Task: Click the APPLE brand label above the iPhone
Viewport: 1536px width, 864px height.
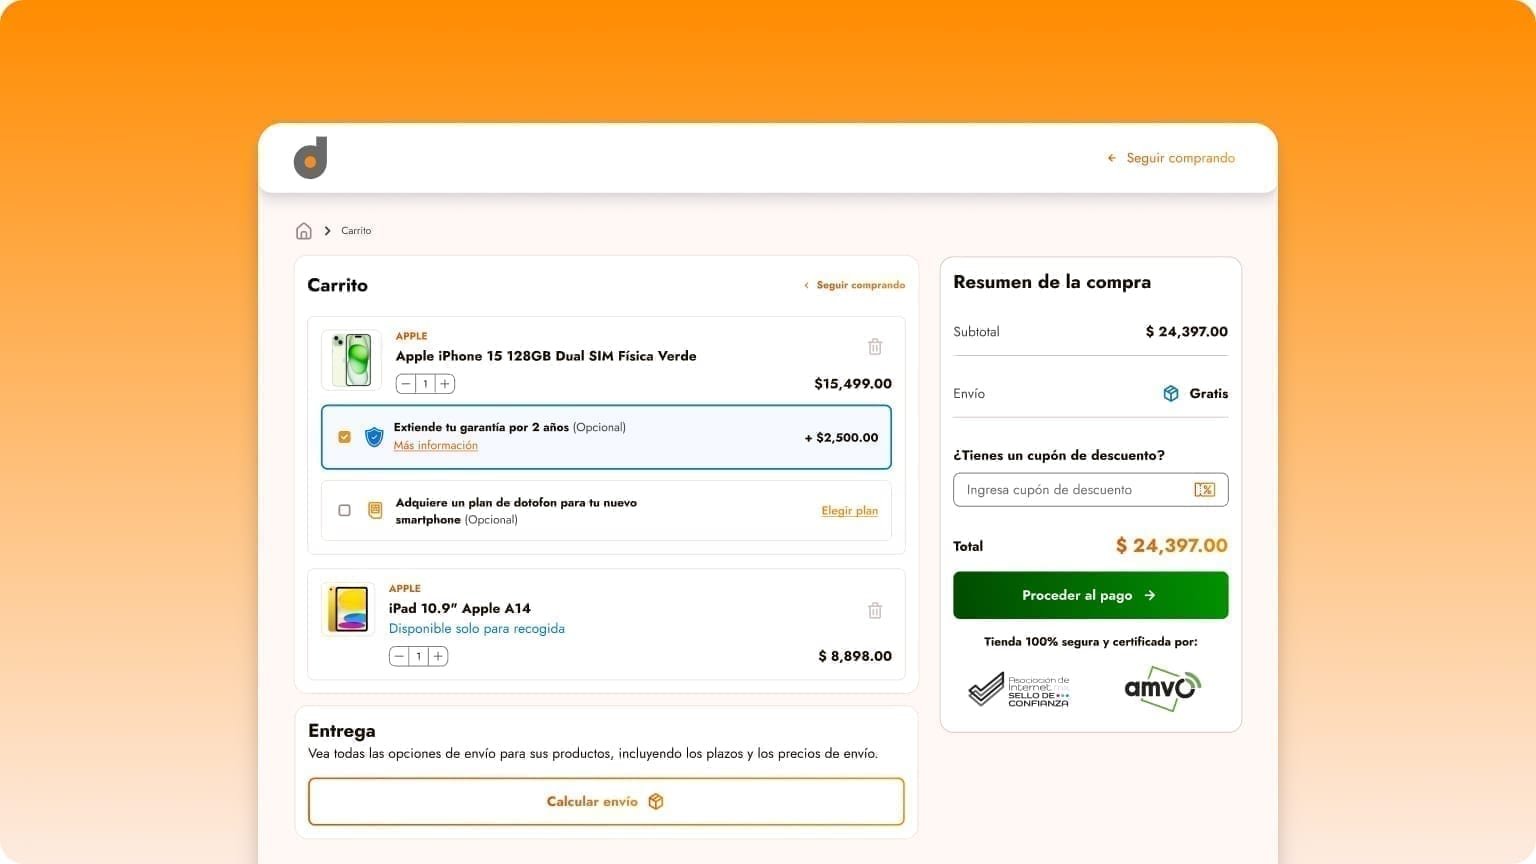Action: point(411,336)
